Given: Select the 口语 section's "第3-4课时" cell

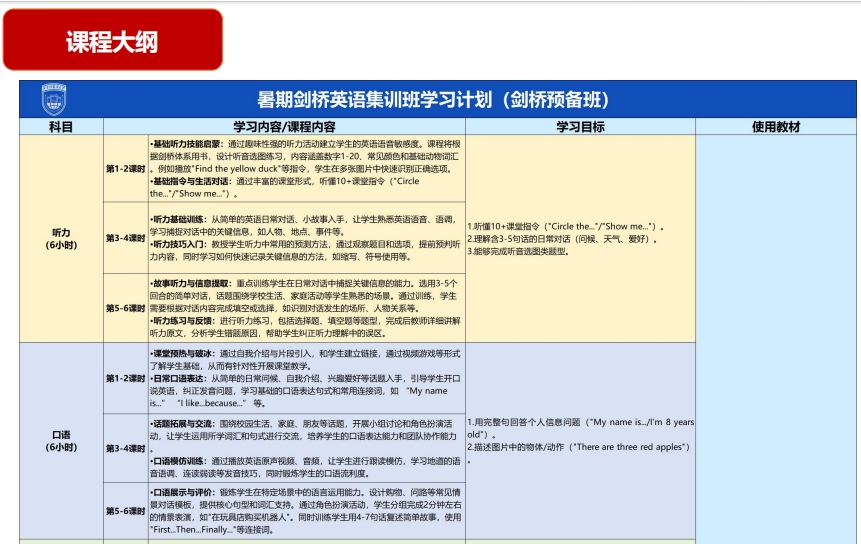Looking at the screenshot, I should [x=125, y=448].
